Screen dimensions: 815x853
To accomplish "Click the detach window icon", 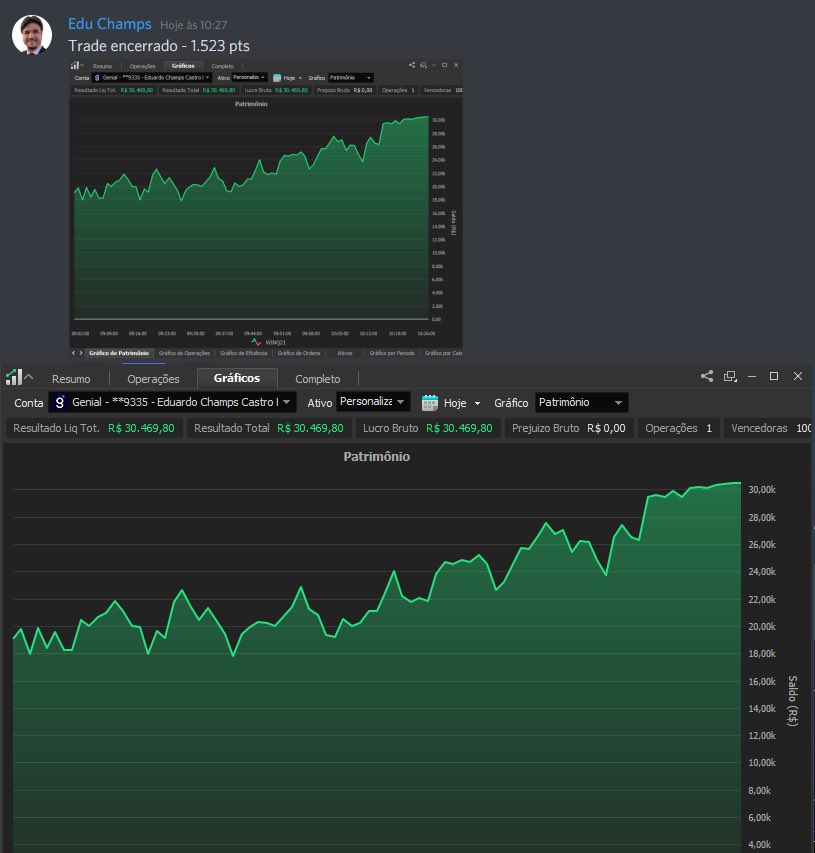I will [730, 376].
